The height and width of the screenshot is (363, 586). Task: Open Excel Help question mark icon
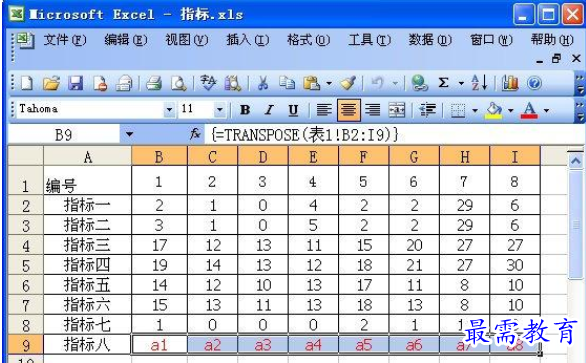coord(534,83)
